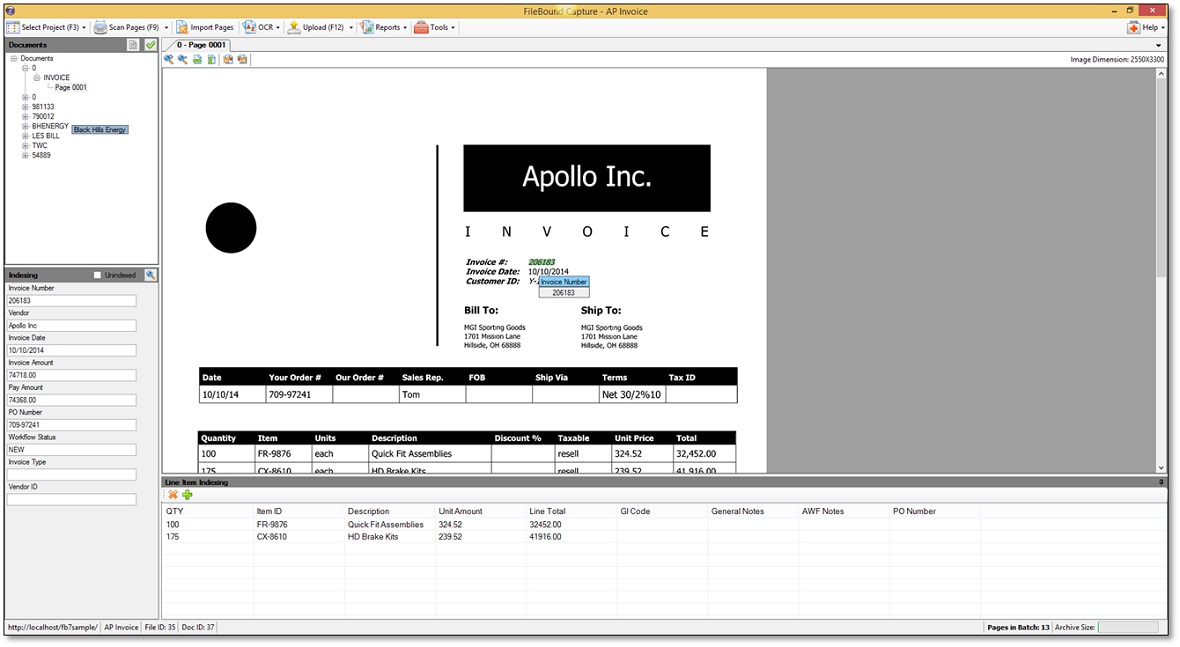Open the Reports dropdown menu
Image resolution: width=1180 pixels, height=647 pixels.
pos(385,27)
